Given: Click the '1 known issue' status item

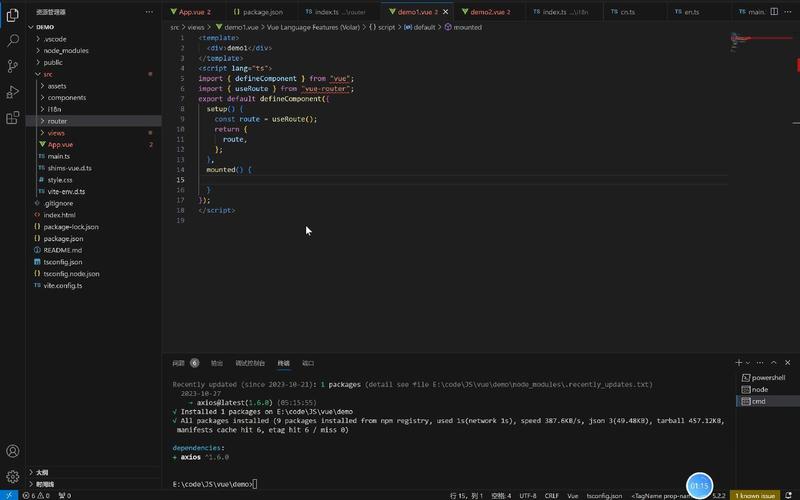Looking at the screenshot, I should pyautogui.click(x=755, y=495).
